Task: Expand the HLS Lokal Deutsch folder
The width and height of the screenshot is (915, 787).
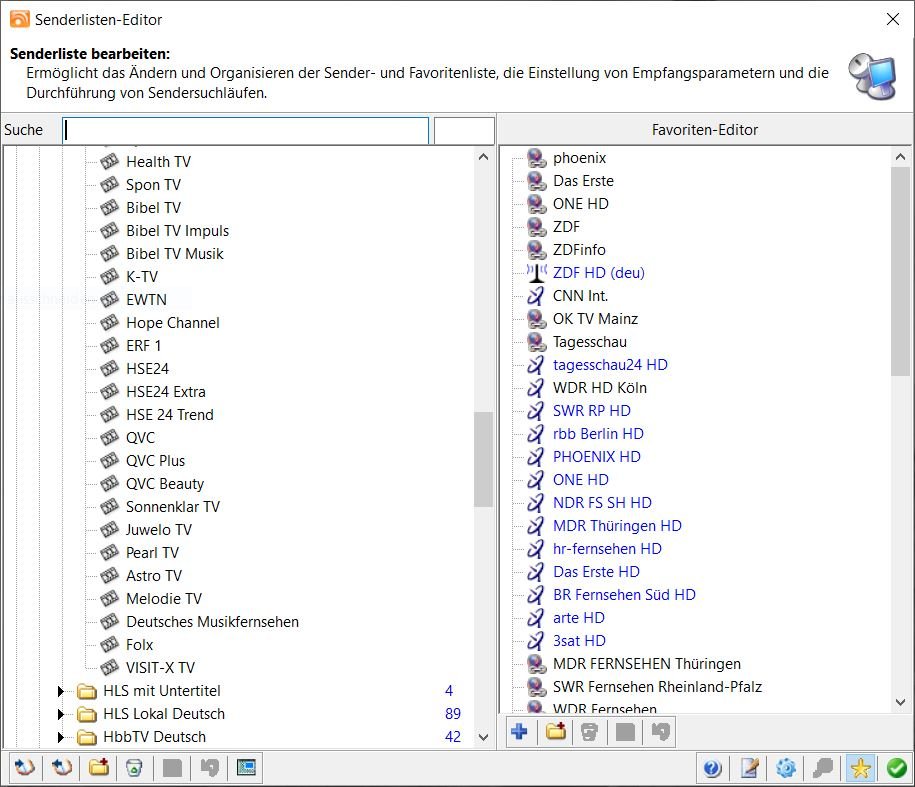Action: click(61, 714)
